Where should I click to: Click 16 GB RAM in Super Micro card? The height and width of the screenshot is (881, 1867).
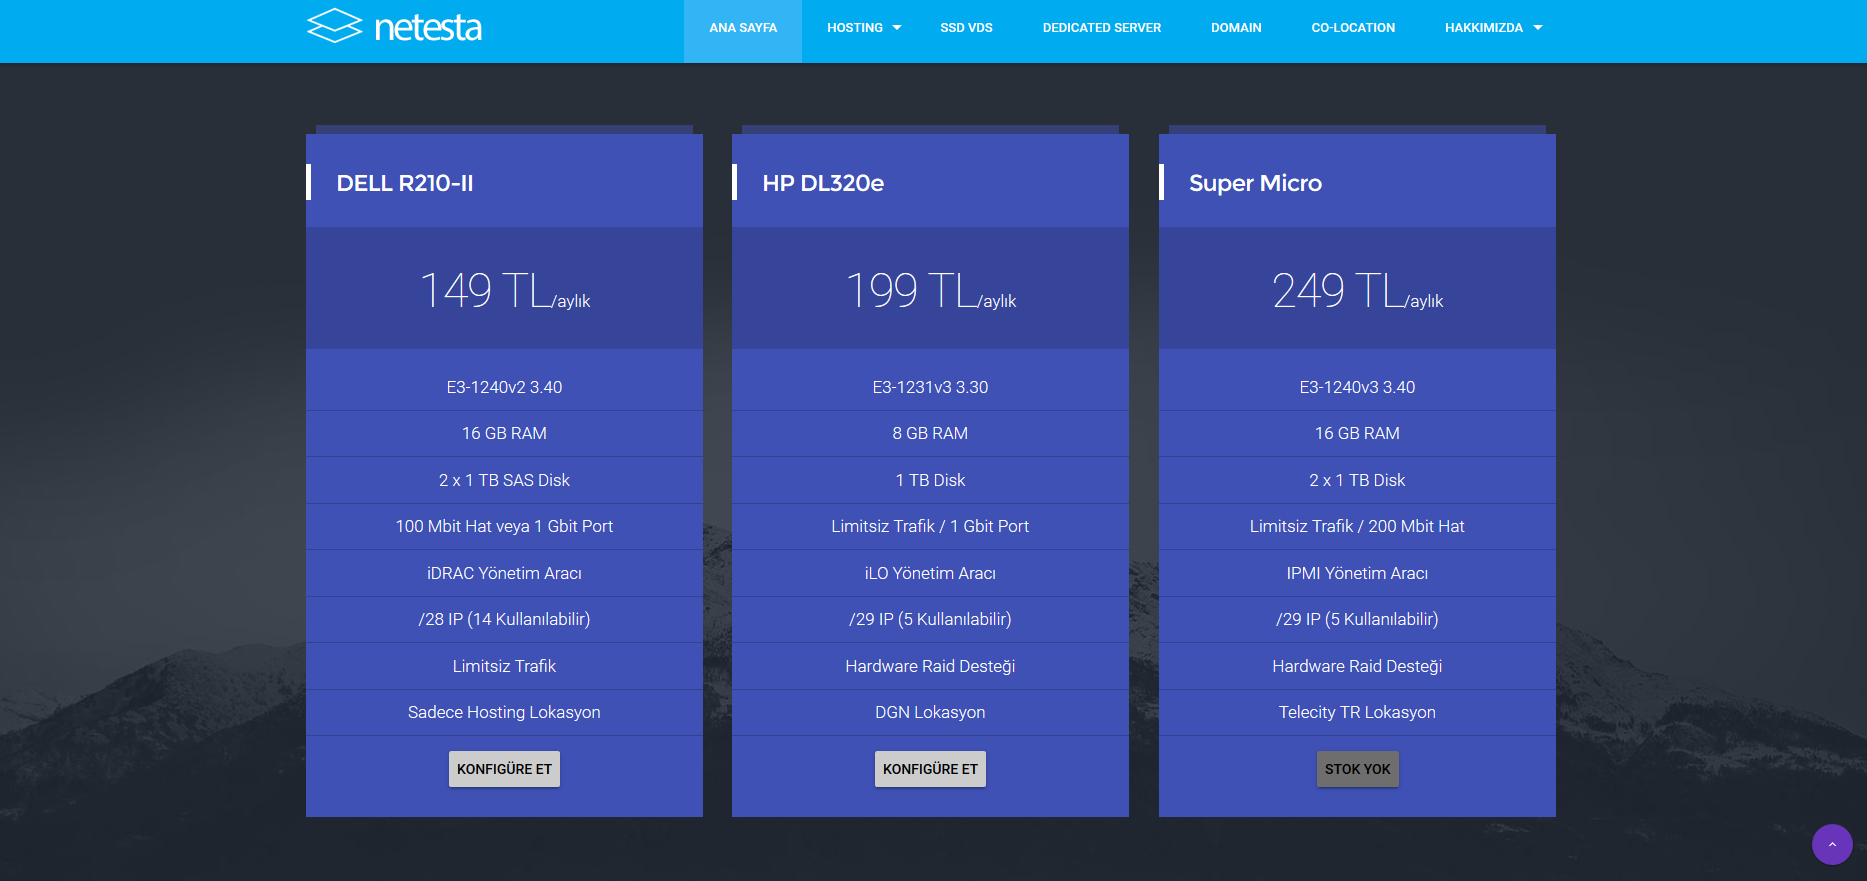pos(1357,433)
